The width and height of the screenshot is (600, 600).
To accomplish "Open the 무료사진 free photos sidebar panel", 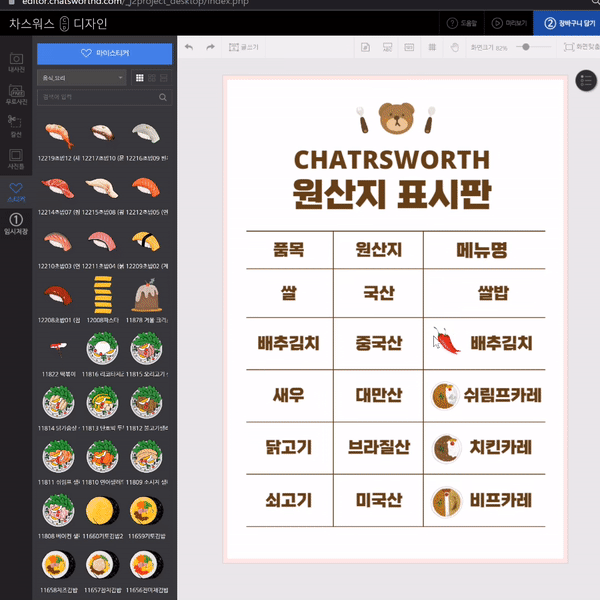I will coord(16,94).
